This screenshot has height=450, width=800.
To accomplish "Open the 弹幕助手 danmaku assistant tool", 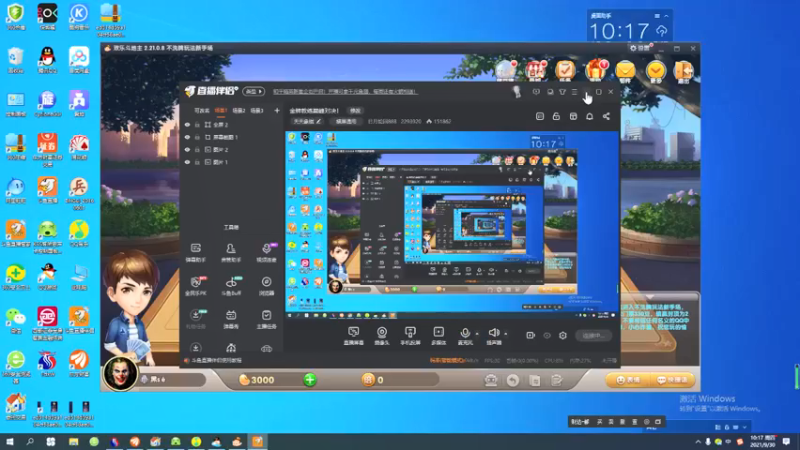I will click(195, 253).
